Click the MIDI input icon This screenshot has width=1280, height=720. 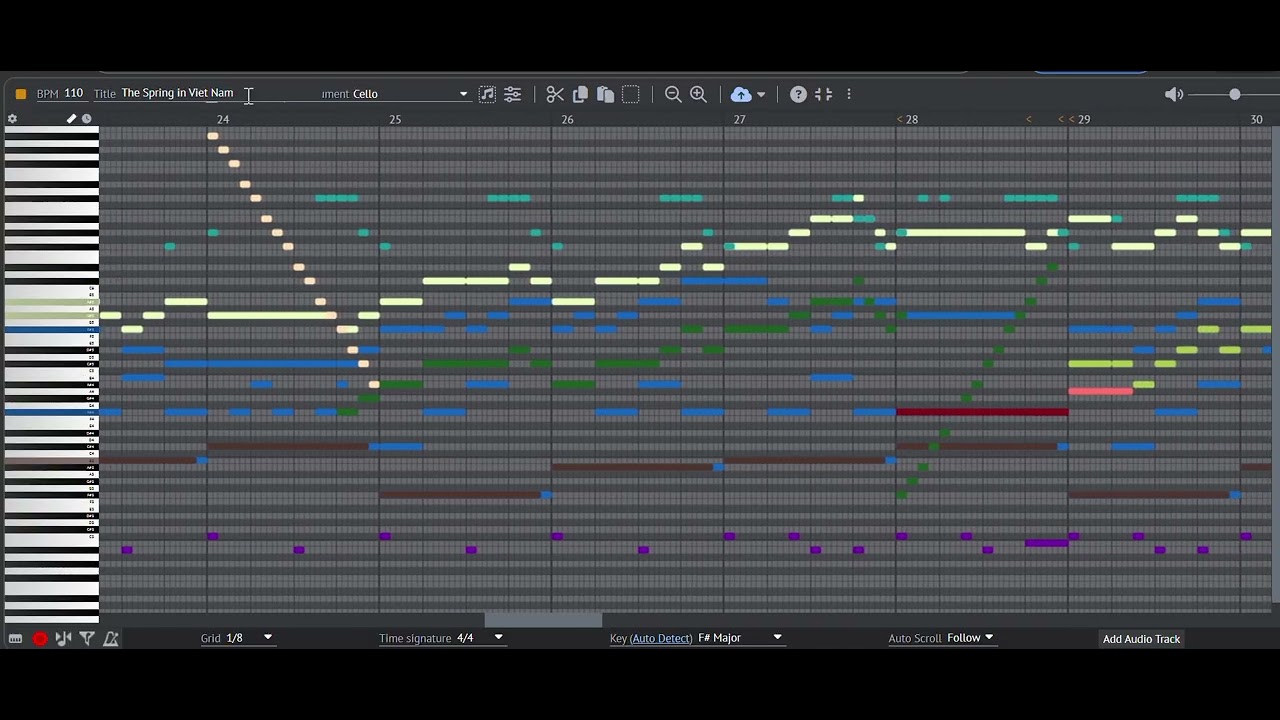(x=63, y=638)
